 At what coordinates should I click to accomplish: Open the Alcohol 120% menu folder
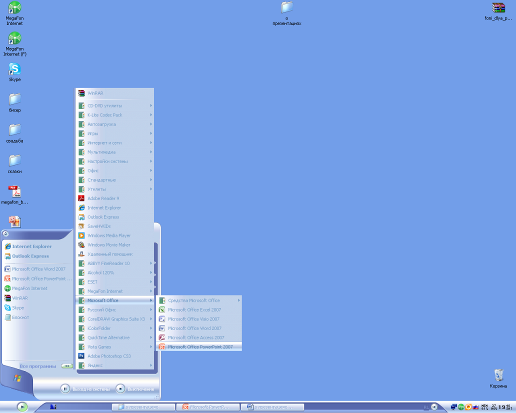(115, 273)
